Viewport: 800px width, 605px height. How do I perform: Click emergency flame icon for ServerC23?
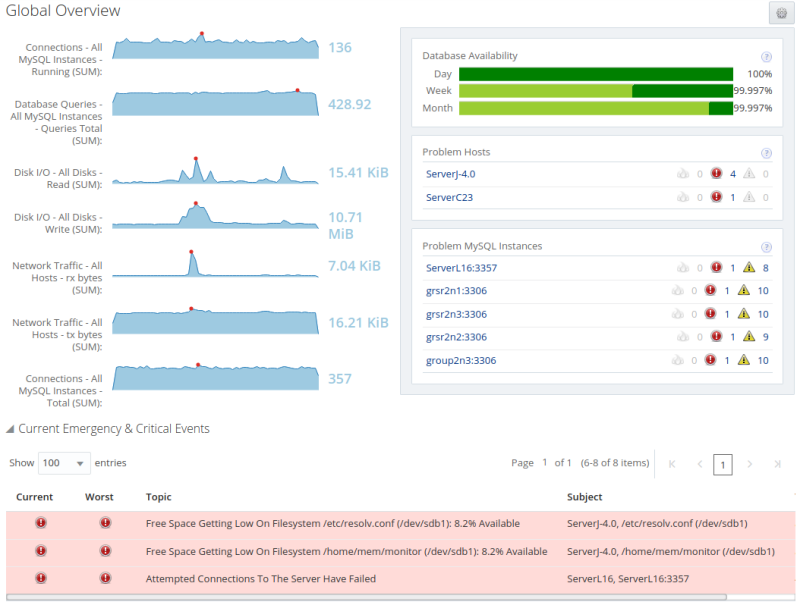(683, 197)
